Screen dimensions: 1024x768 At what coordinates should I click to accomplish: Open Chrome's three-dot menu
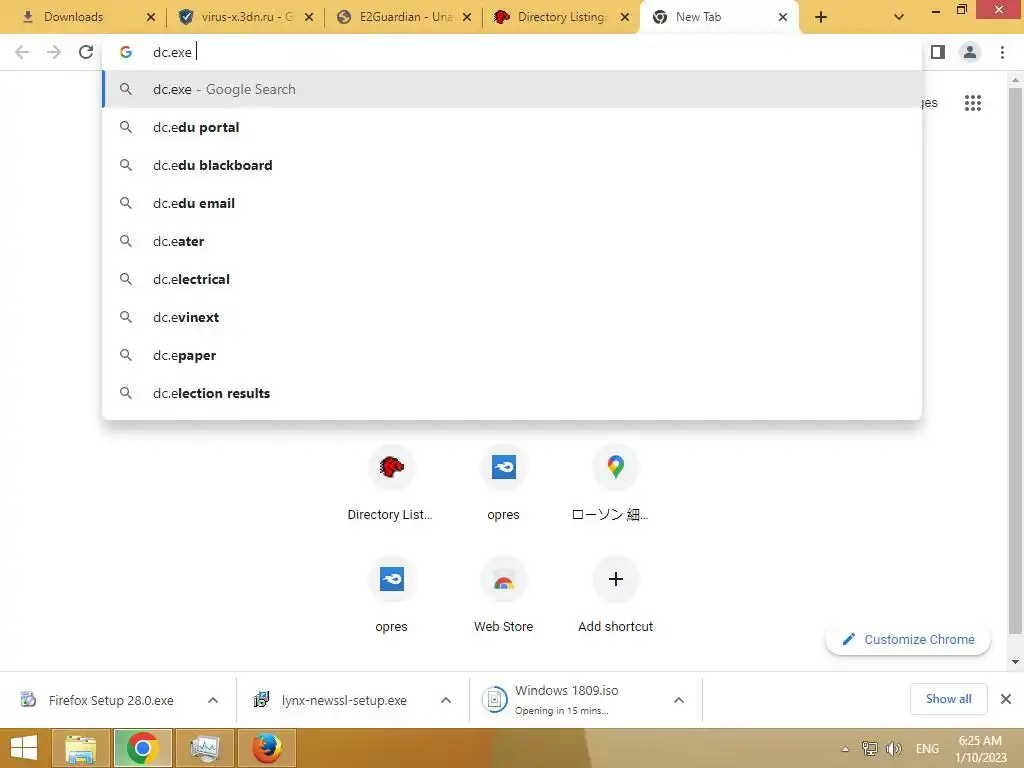pyautogui.click(x=1002, y=52)
